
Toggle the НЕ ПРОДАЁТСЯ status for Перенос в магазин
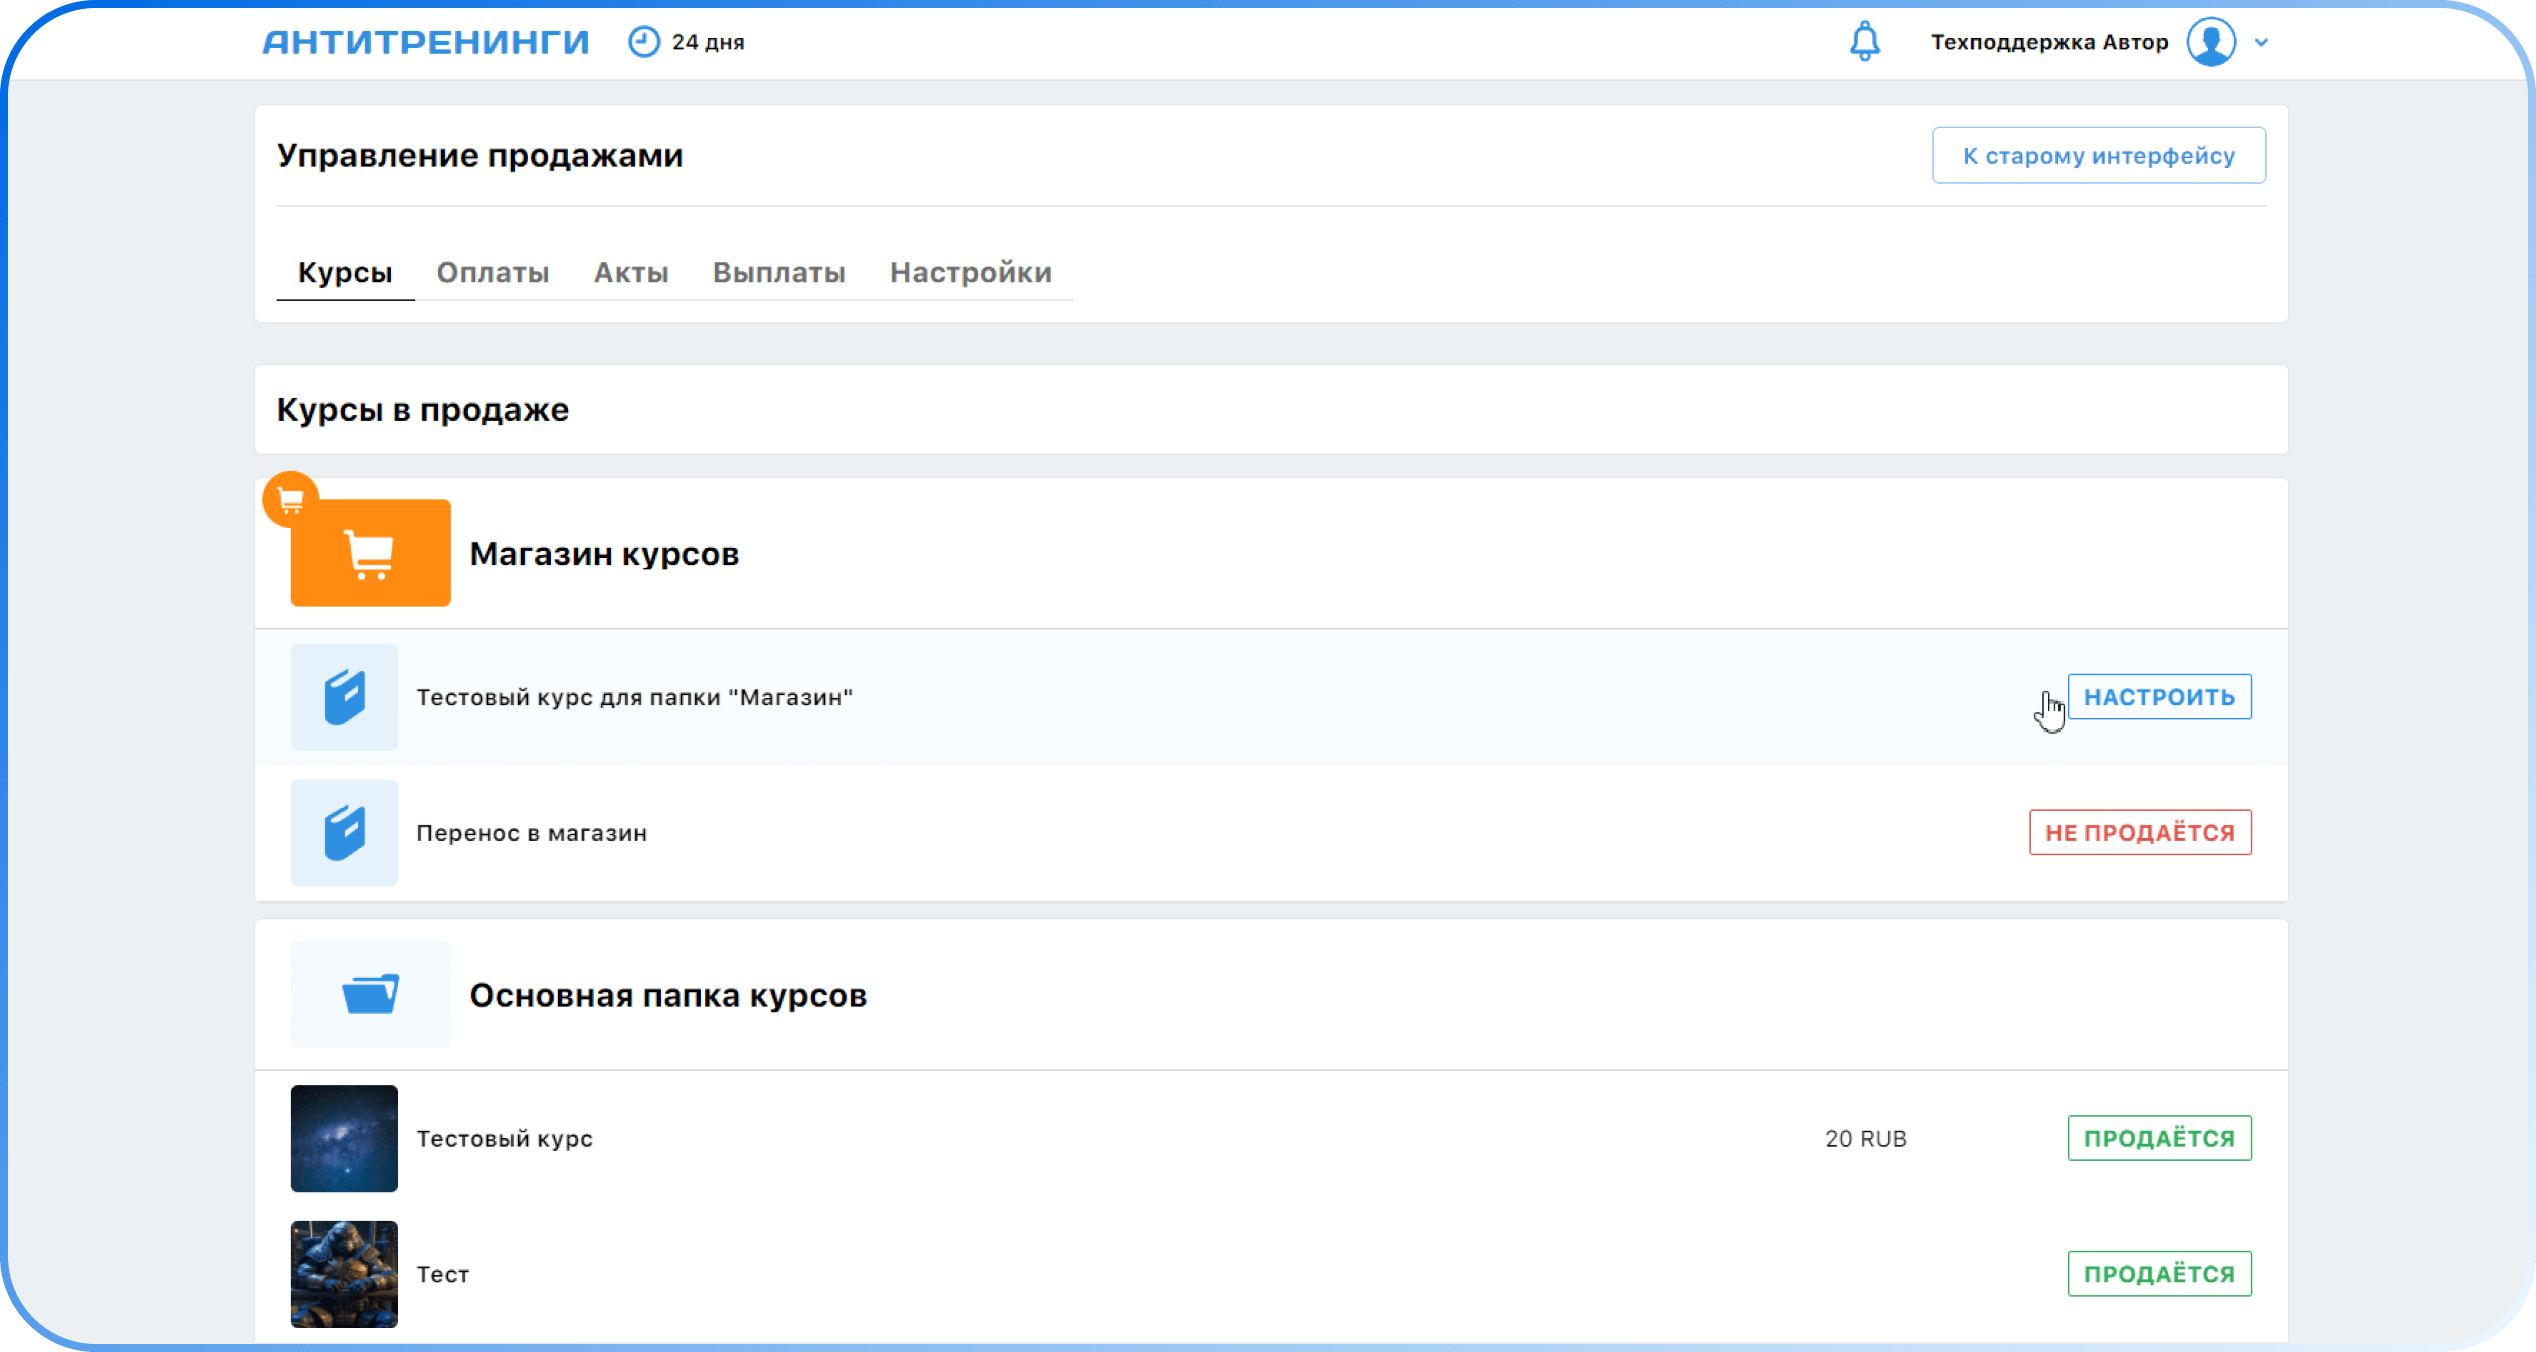2140,833
